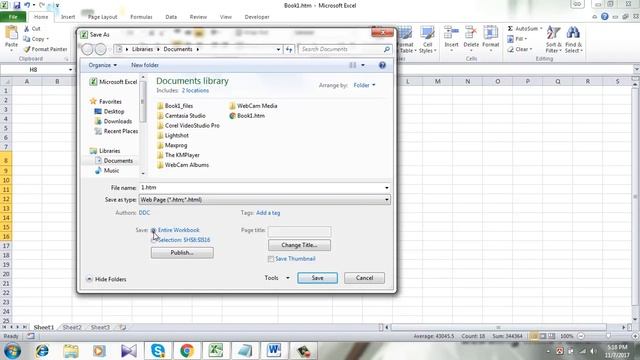Click Add a tag link
Screen dimensions: 640x360
(x=268, y=213)
